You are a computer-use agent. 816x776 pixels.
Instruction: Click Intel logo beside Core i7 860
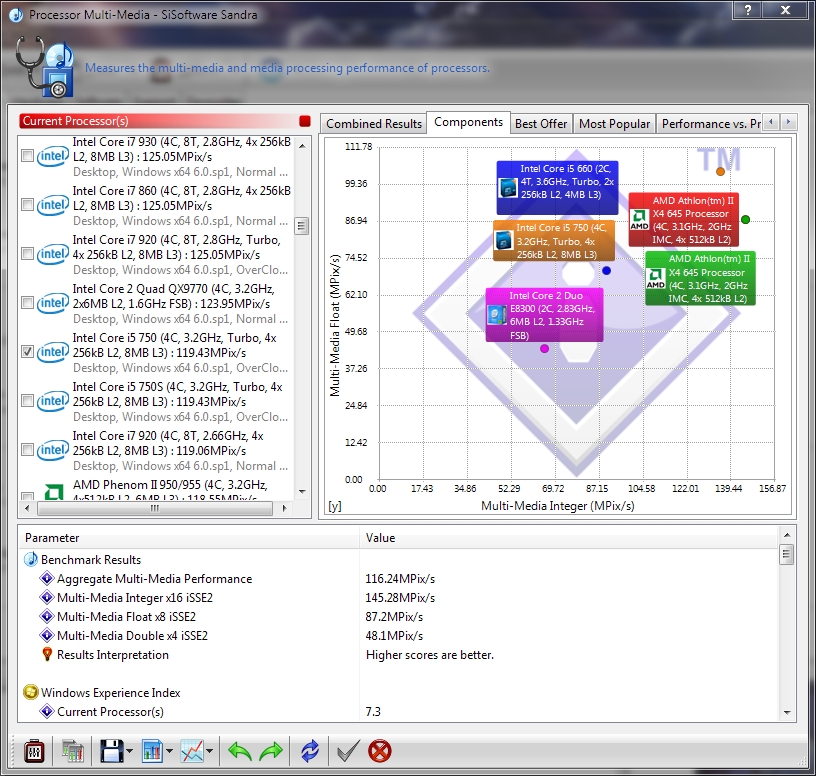(x=53, y=205)
